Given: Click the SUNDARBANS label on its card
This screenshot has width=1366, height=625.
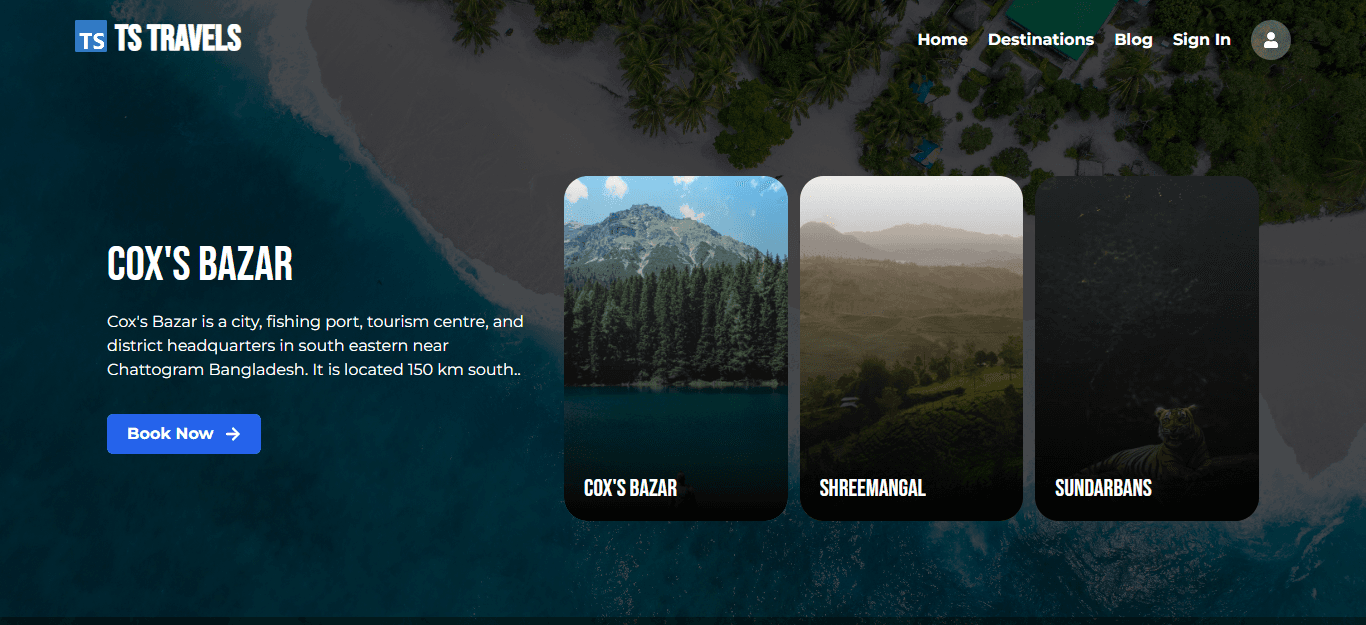Looking at the screenshot, I should pyautogui.click(x=1103, y=488).
